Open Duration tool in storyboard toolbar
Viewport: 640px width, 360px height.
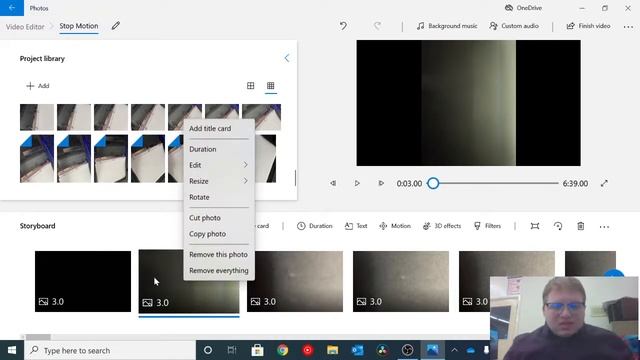point(314,226)
